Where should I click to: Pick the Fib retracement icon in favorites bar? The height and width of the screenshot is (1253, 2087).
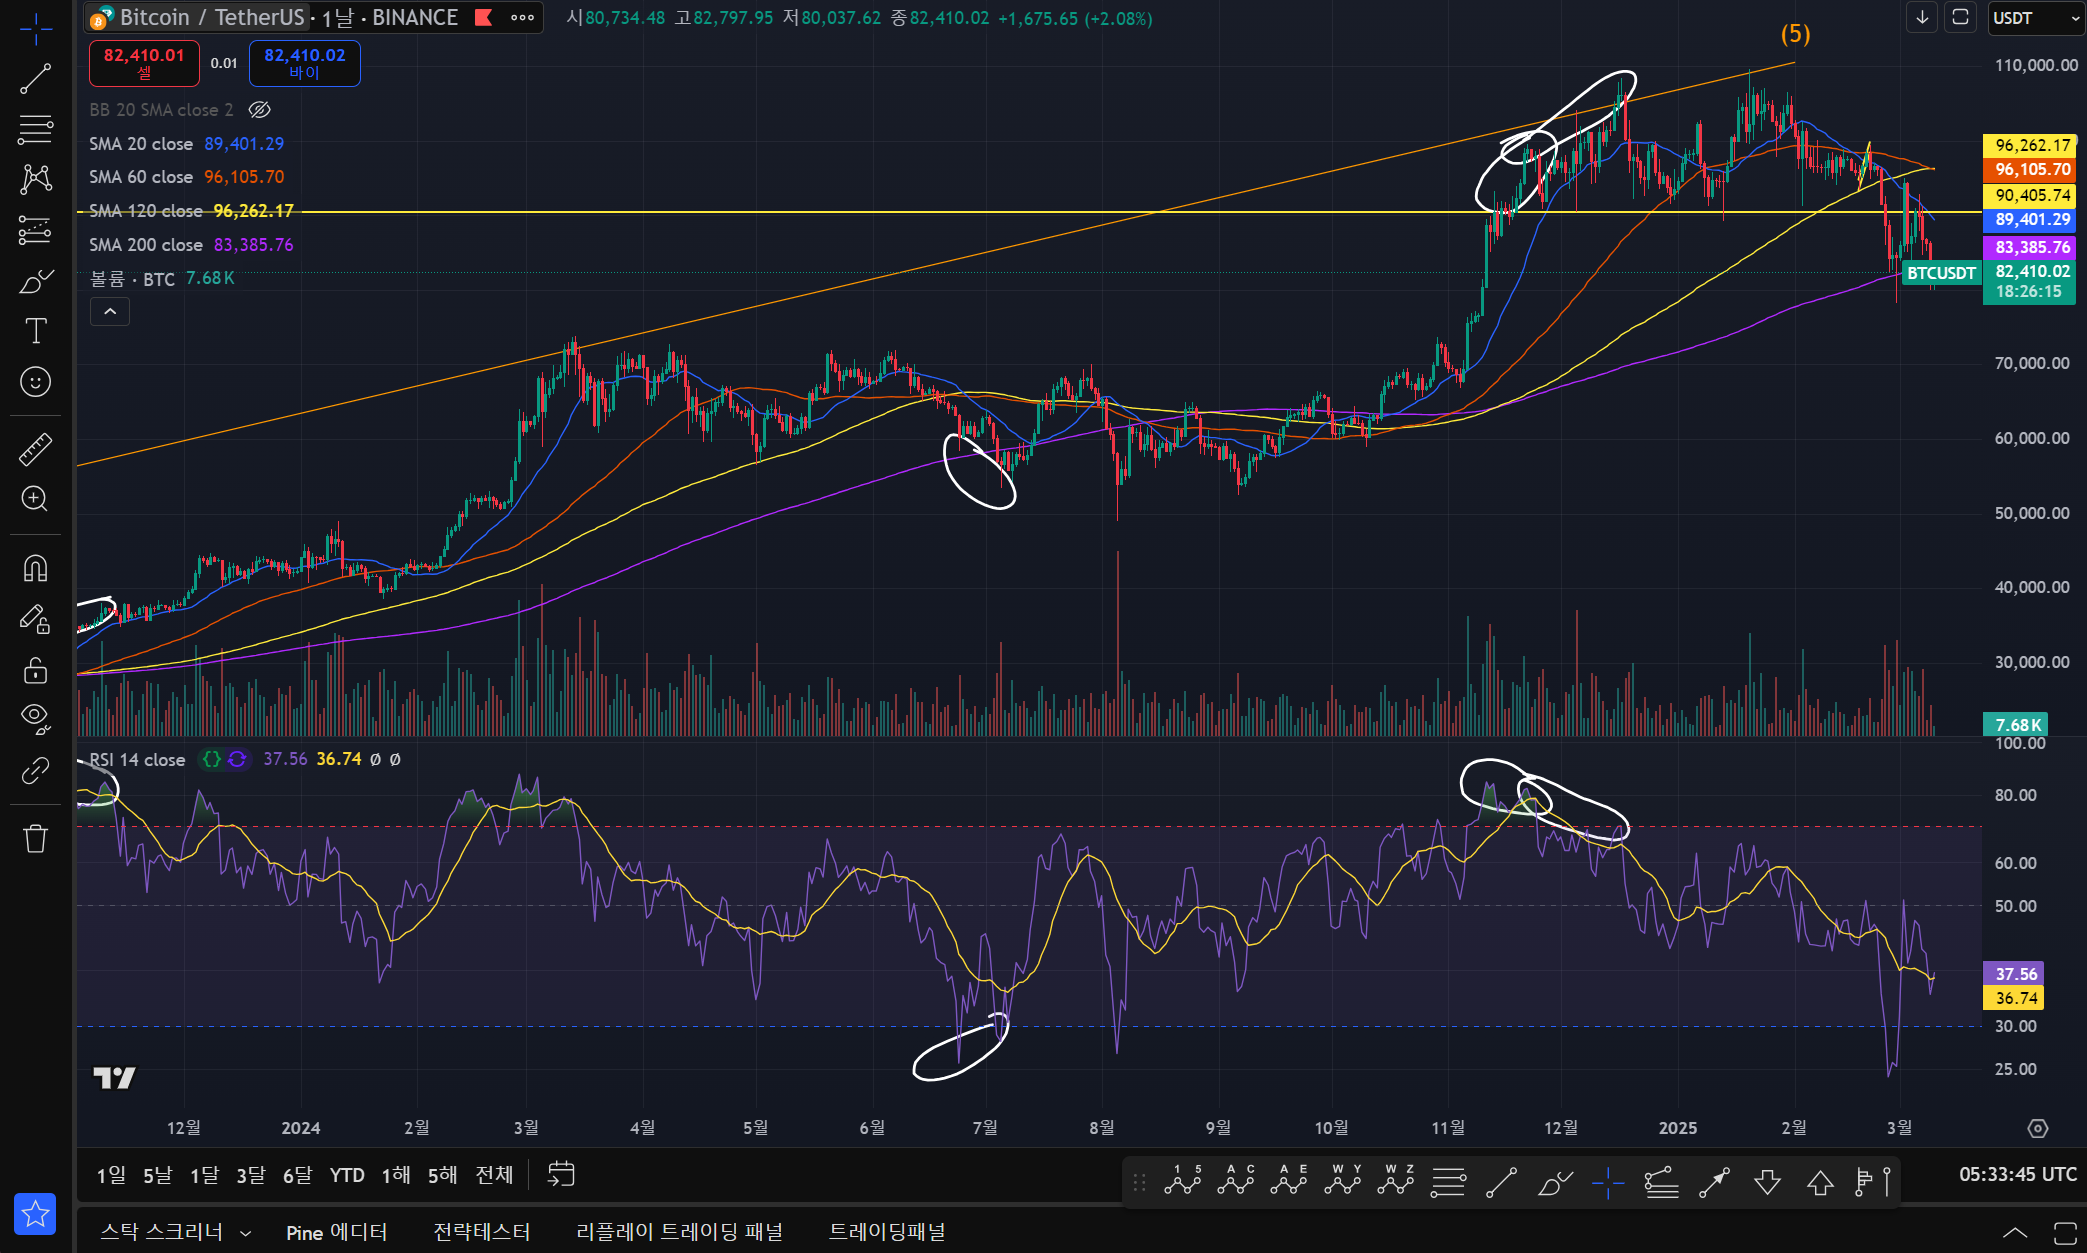coord(1449,1183)
